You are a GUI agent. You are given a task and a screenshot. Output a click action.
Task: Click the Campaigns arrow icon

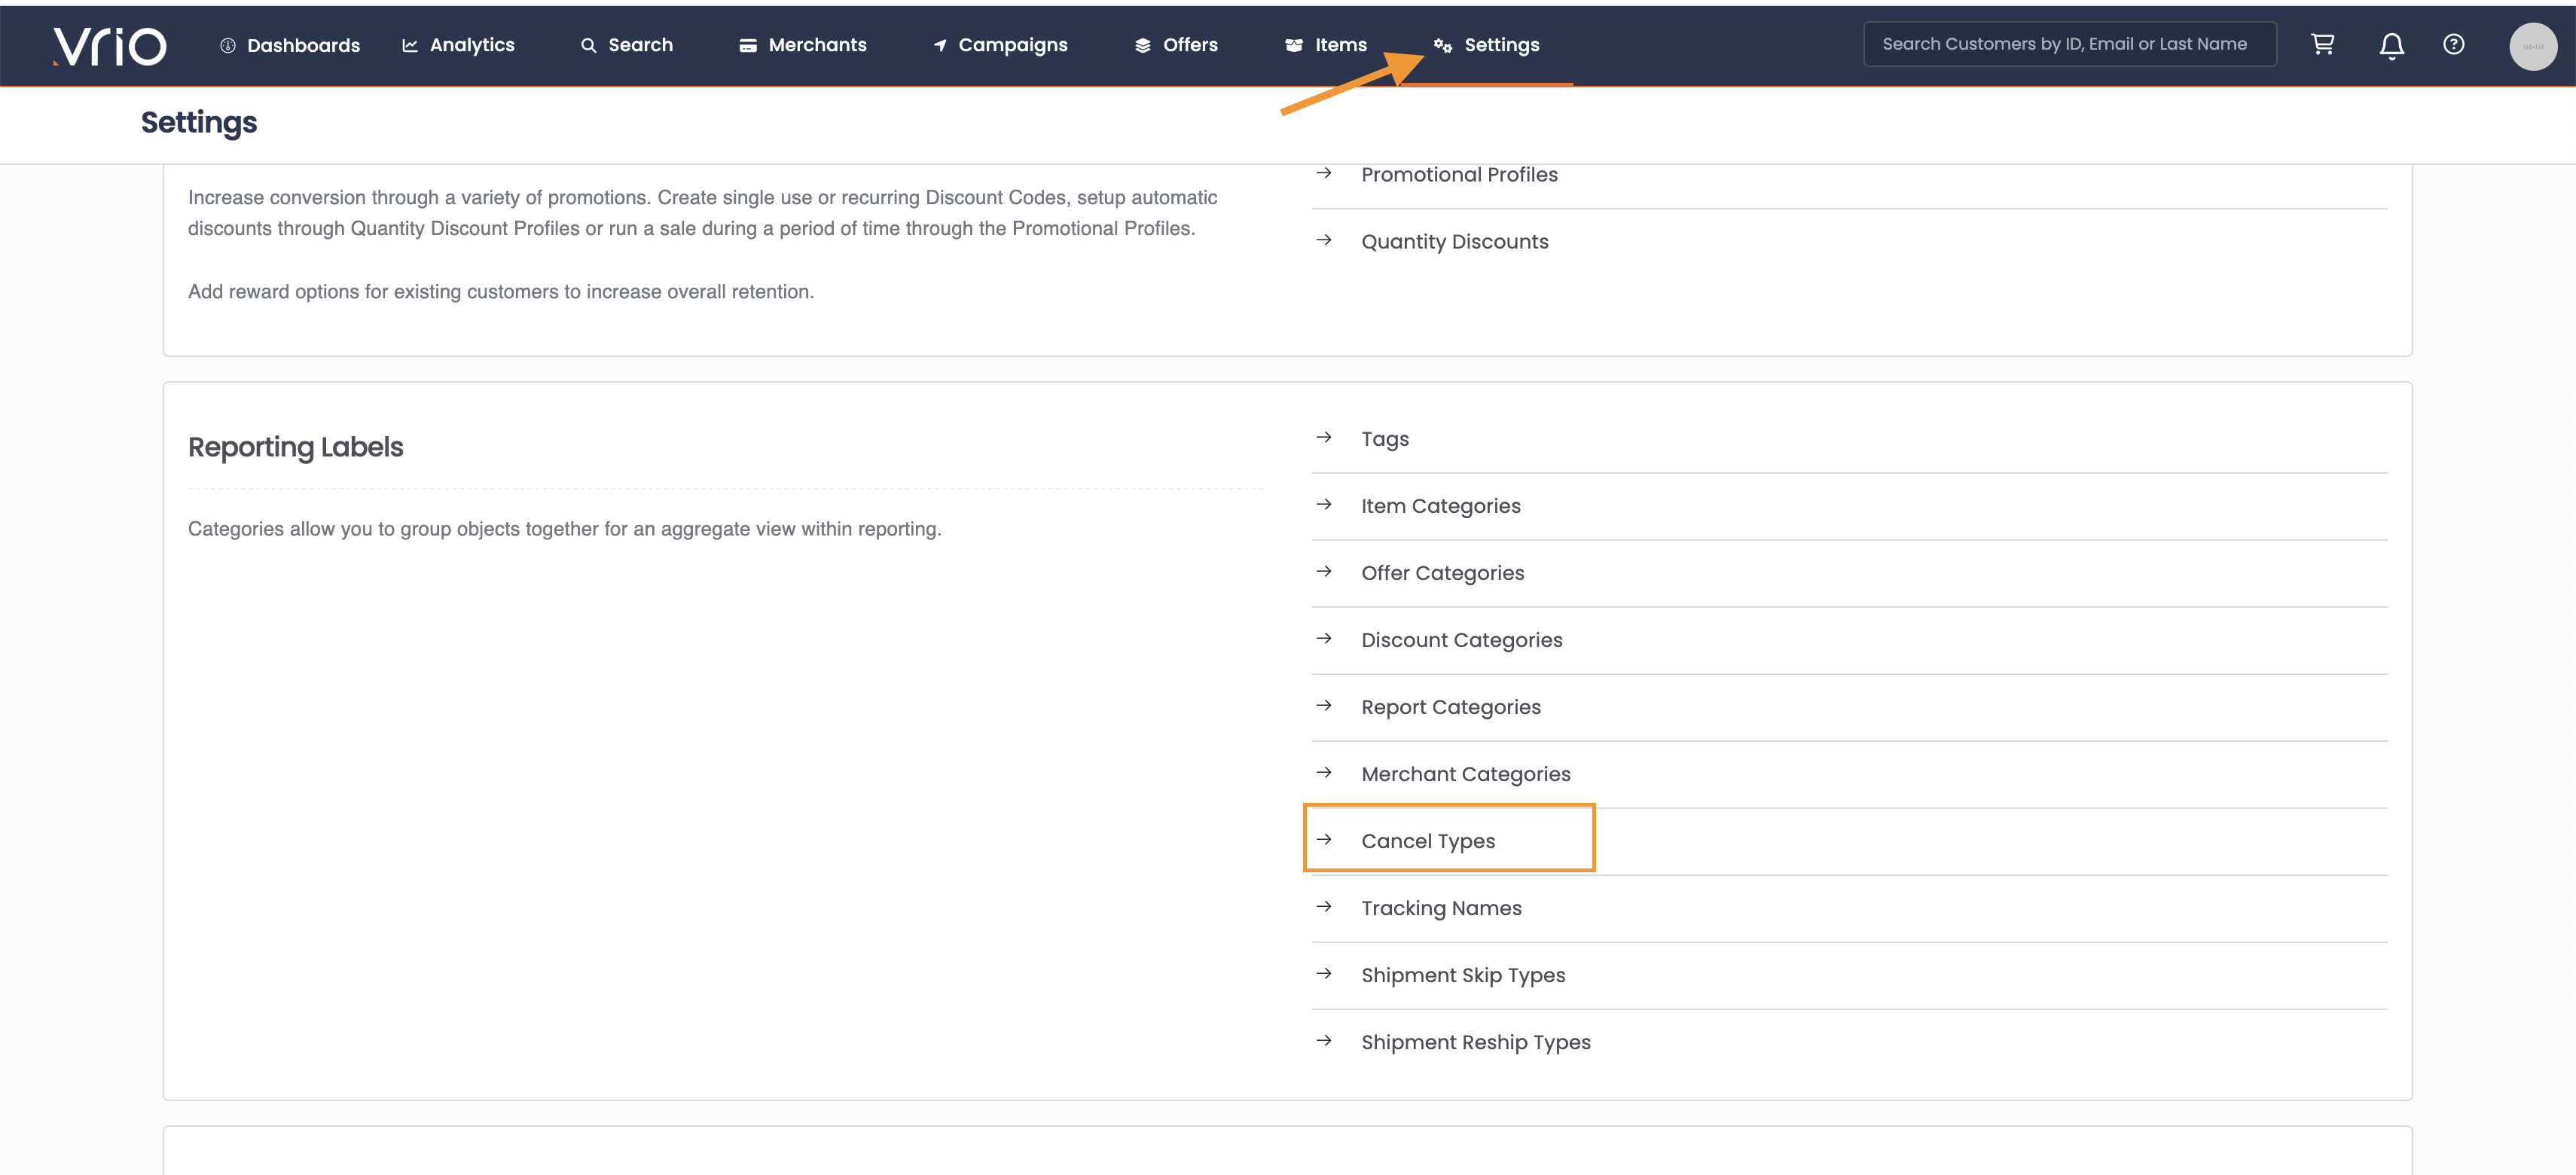tap(939, 45)
